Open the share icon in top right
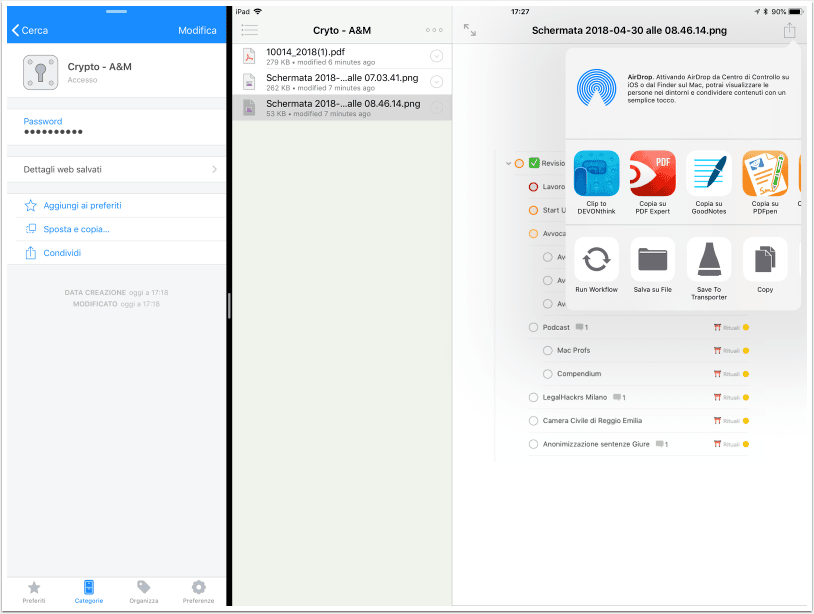Image resolution: width=814 pixels, height=614 pixels. tap(789, 30)
